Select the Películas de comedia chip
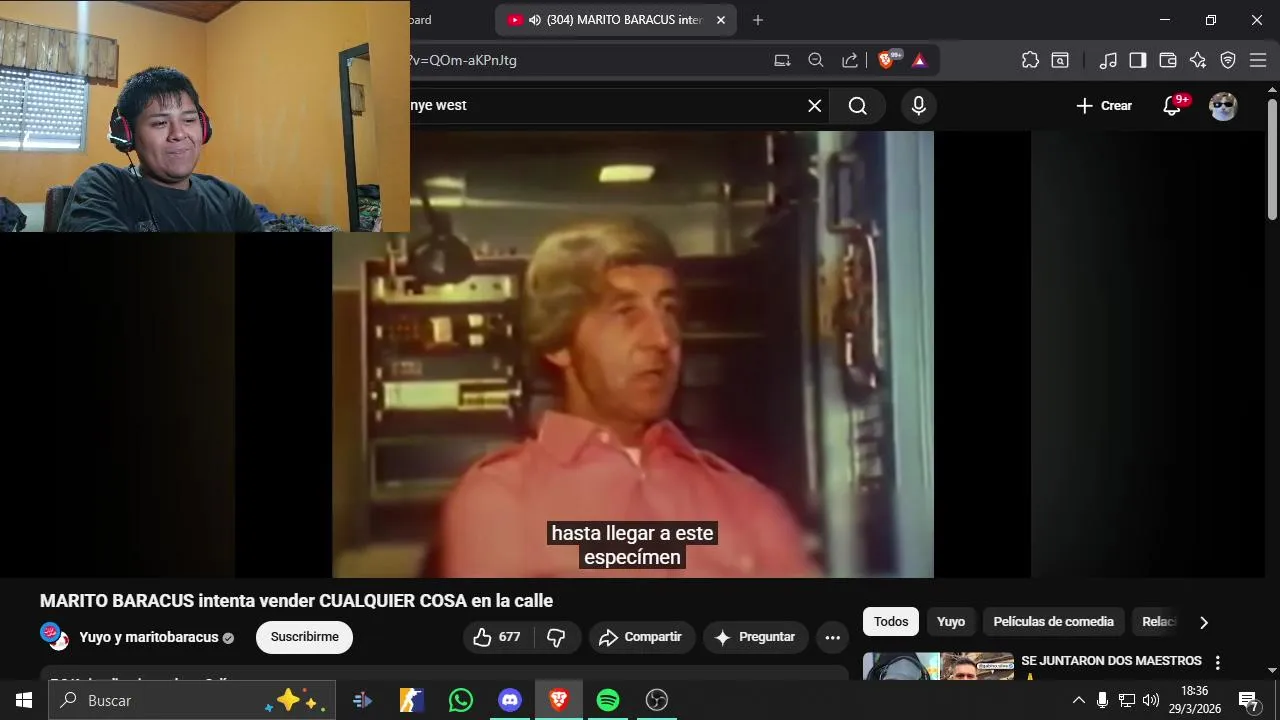Screen dimensions: 1280x720 (x=1053, y=622)
